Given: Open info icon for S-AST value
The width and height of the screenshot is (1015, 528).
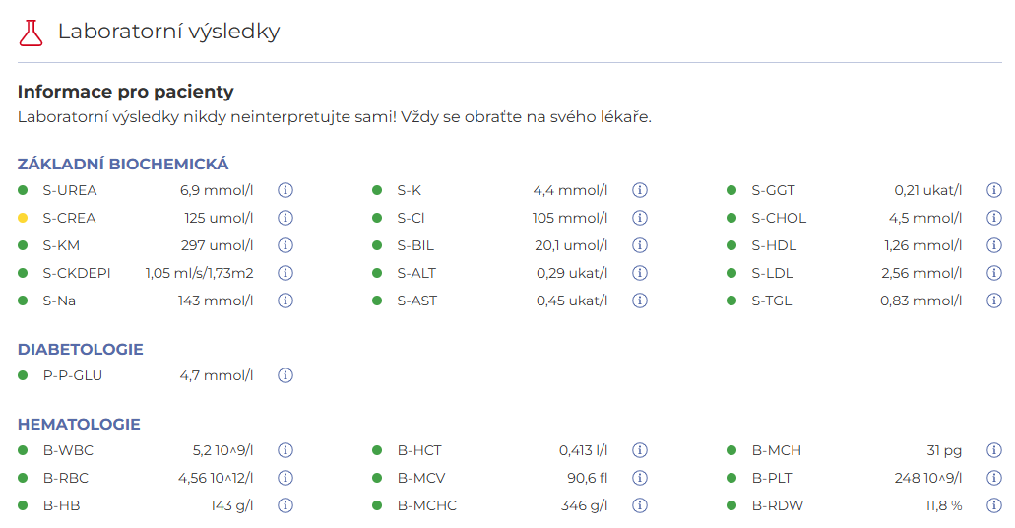Looking at the screenshot, I should point(640,301).
